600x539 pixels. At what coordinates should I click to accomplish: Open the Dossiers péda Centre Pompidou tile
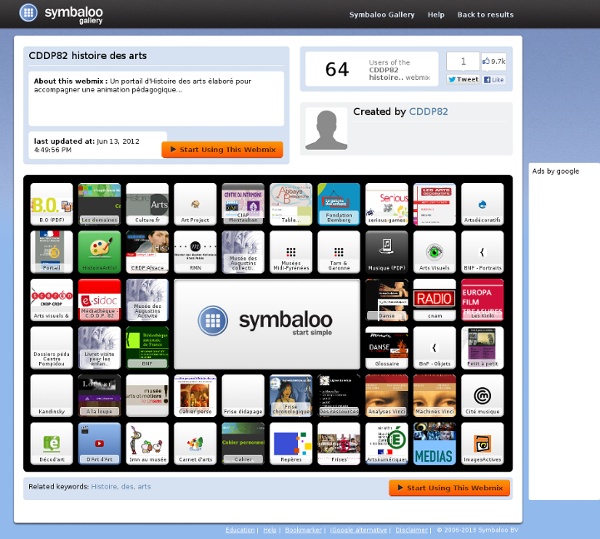[51, 347]
